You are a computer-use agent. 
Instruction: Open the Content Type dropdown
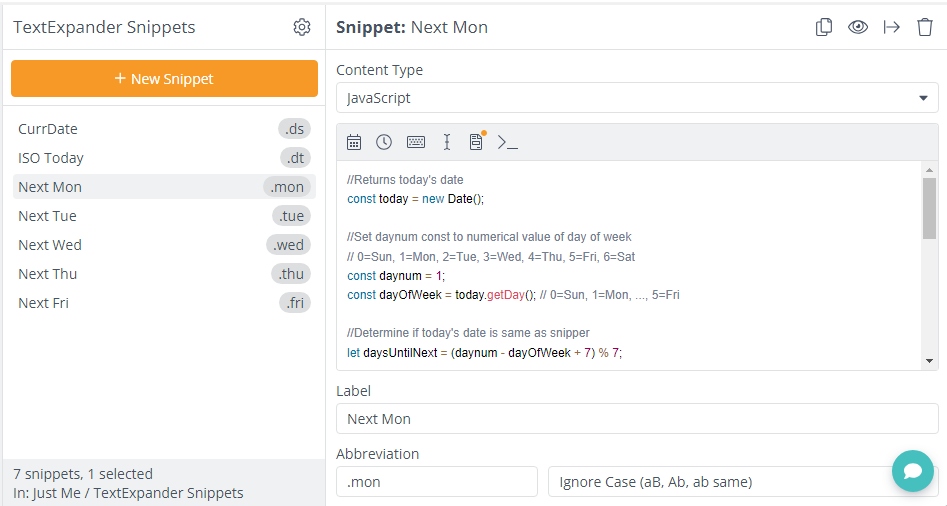637,98
